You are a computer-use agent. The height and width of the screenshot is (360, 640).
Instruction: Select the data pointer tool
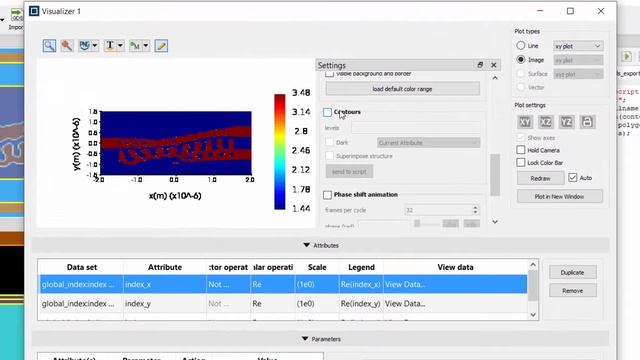pos(67,46)
